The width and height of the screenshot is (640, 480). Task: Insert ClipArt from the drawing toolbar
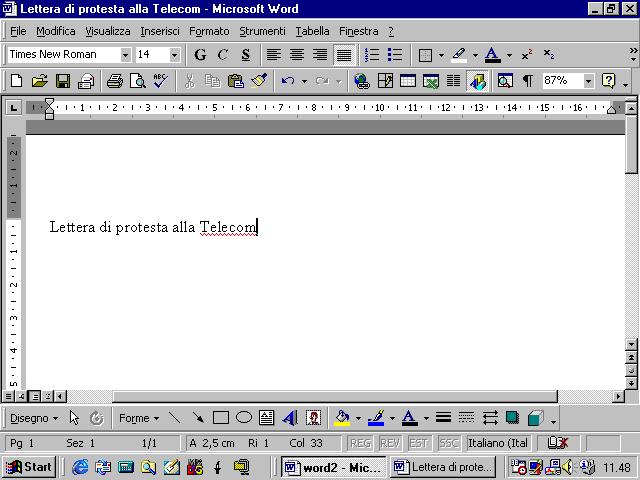[x=313, y=418]
